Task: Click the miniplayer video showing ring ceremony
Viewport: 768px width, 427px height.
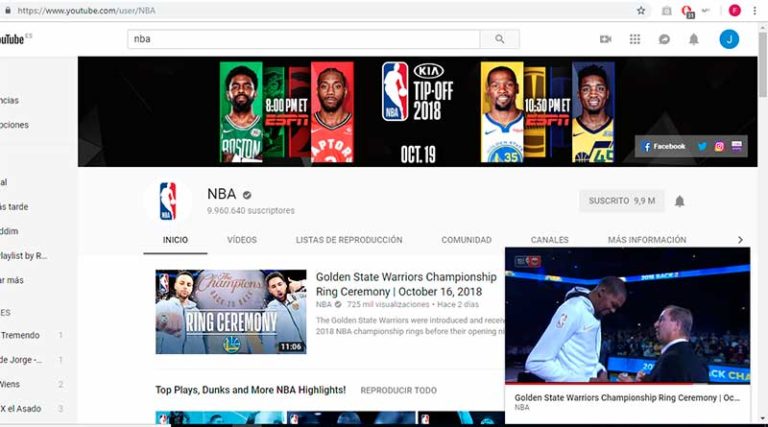Action: tap(627, 315)
